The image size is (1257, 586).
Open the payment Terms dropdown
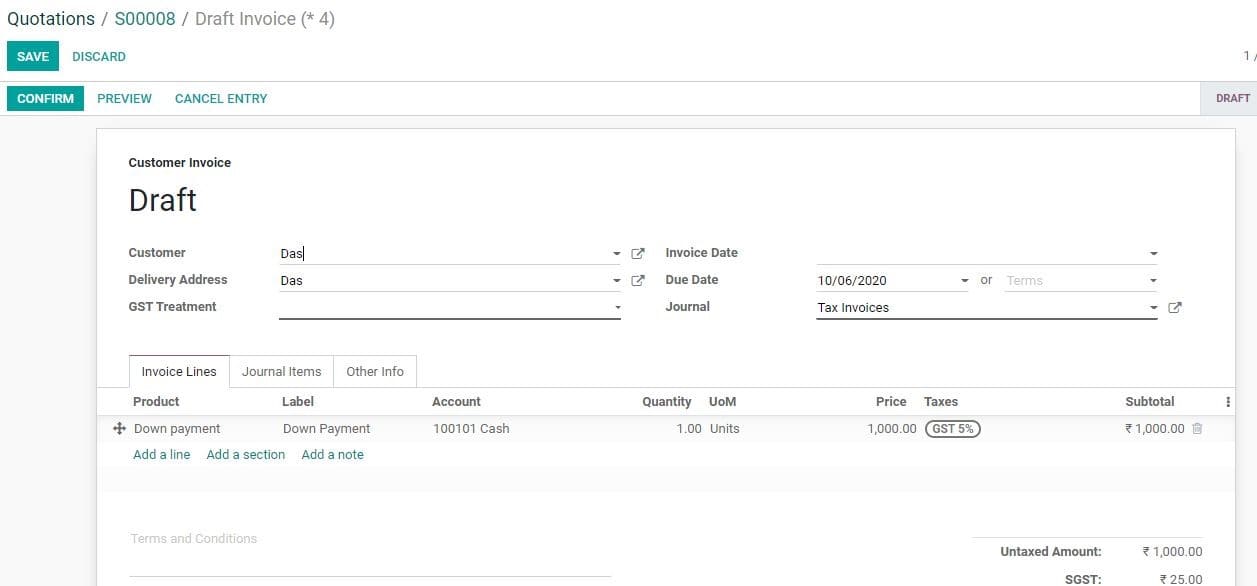1152,280
